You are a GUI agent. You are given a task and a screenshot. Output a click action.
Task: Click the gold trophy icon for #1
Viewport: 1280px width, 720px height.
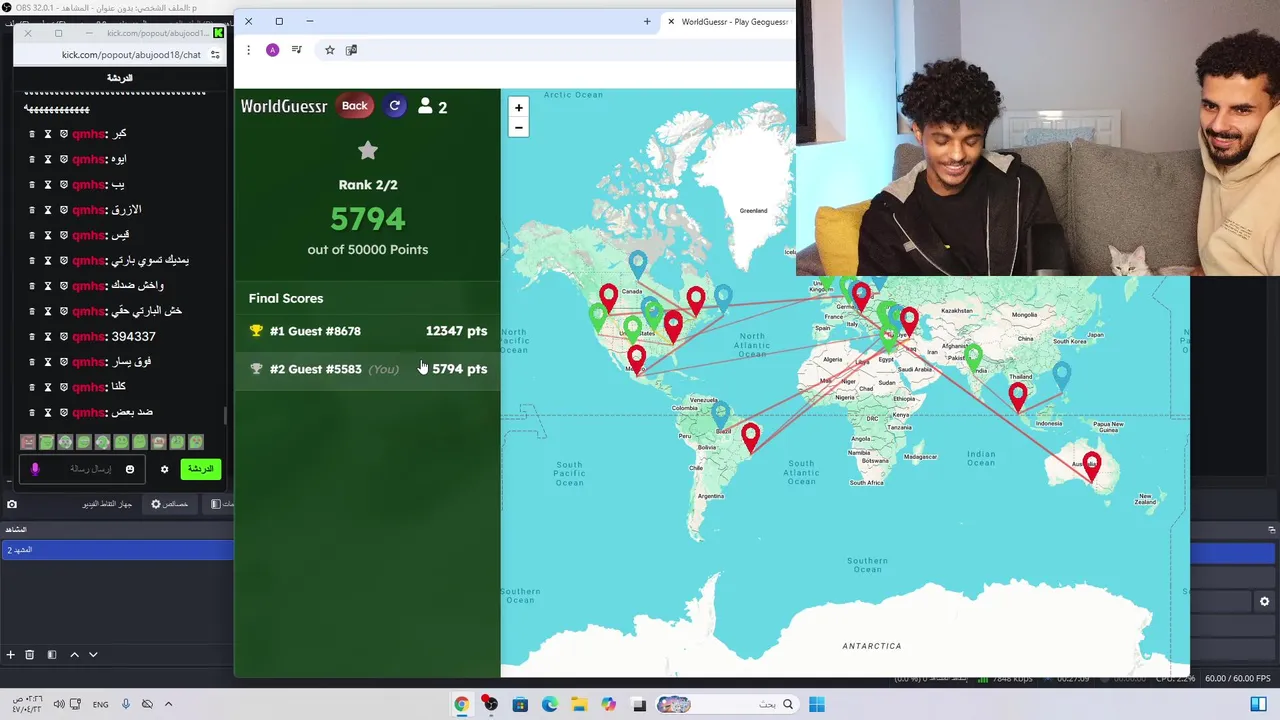(256, 331)
